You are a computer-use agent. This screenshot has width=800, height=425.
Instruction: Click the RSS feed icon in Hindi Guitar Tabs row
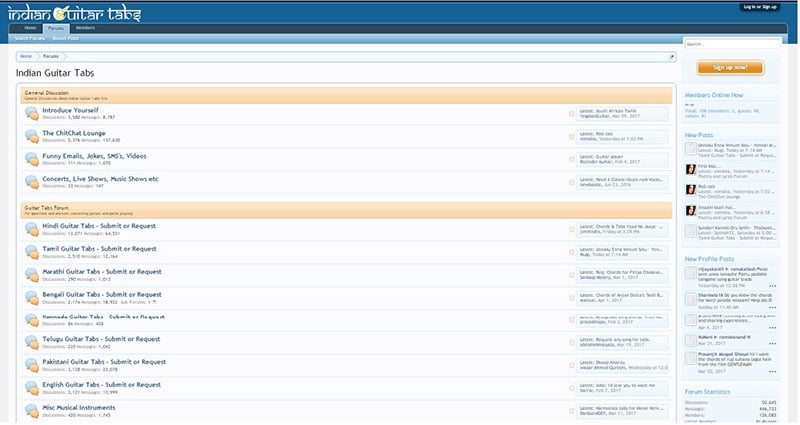pyautogui.click(x=571, y=230)
